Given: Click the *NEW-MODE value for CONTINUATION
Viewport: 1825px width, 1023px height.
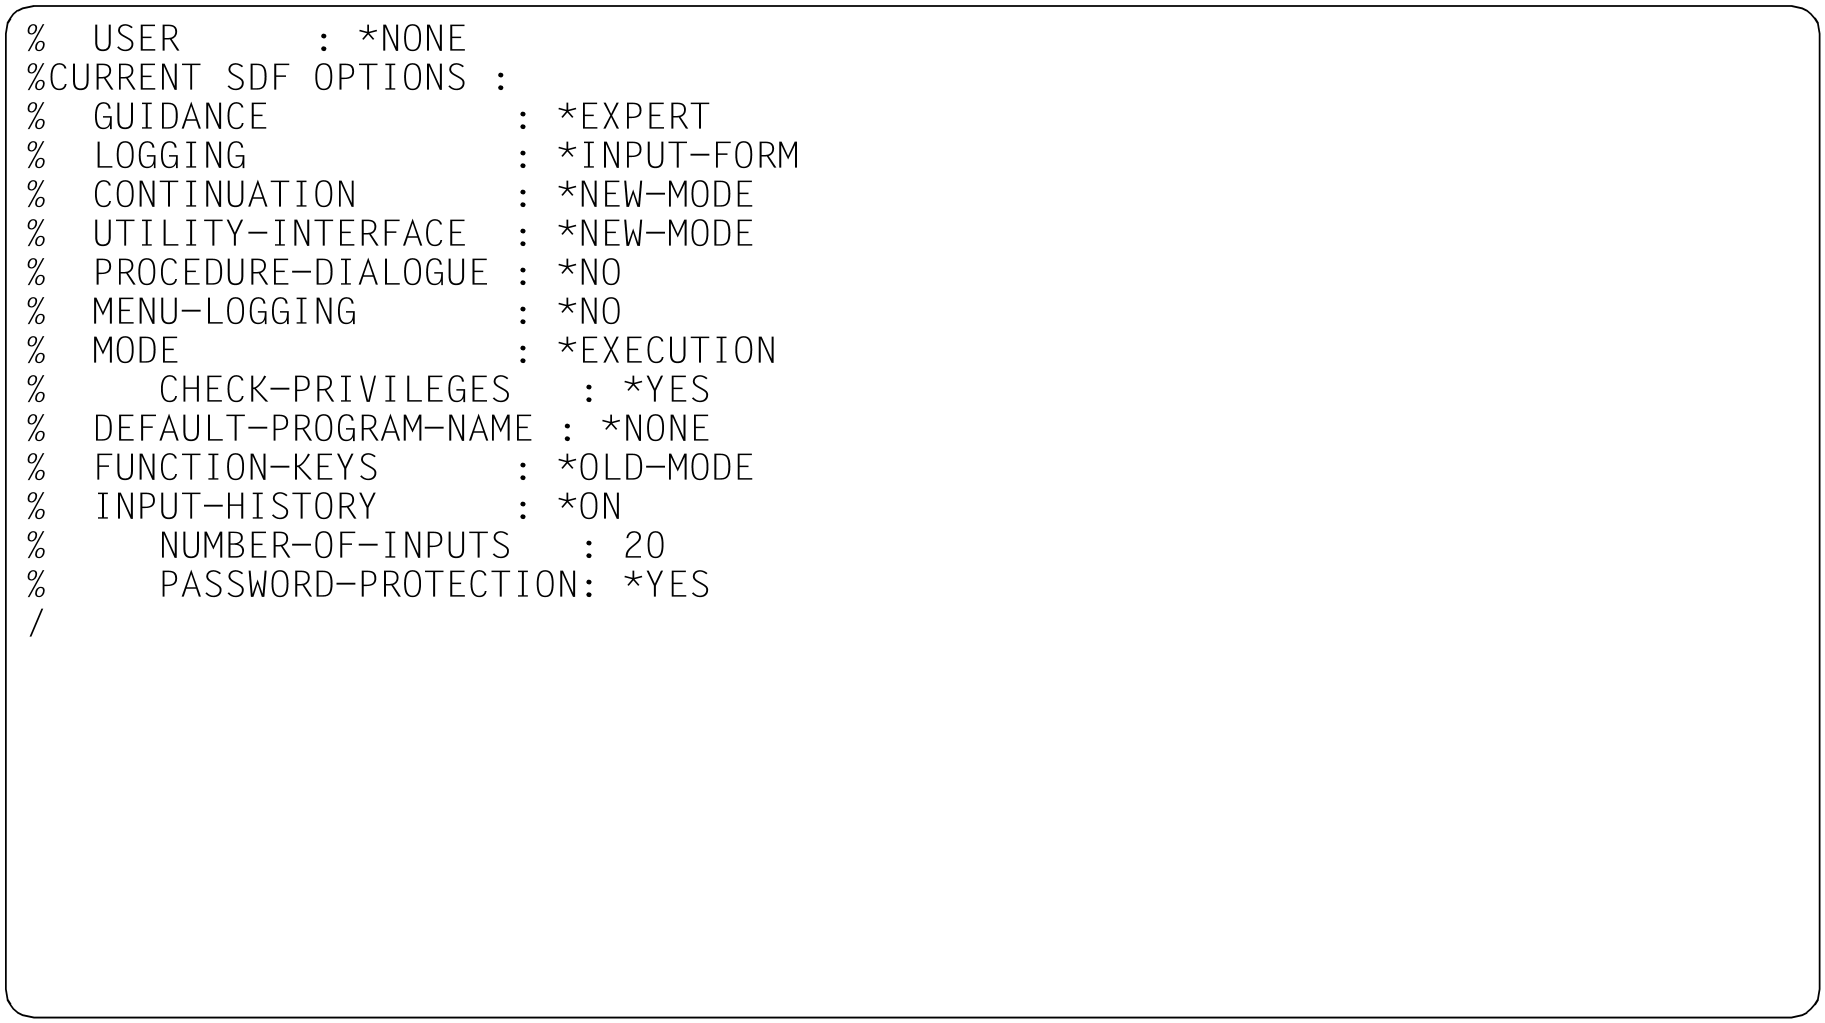Looking at the screenshot, I should click(655, 195).
